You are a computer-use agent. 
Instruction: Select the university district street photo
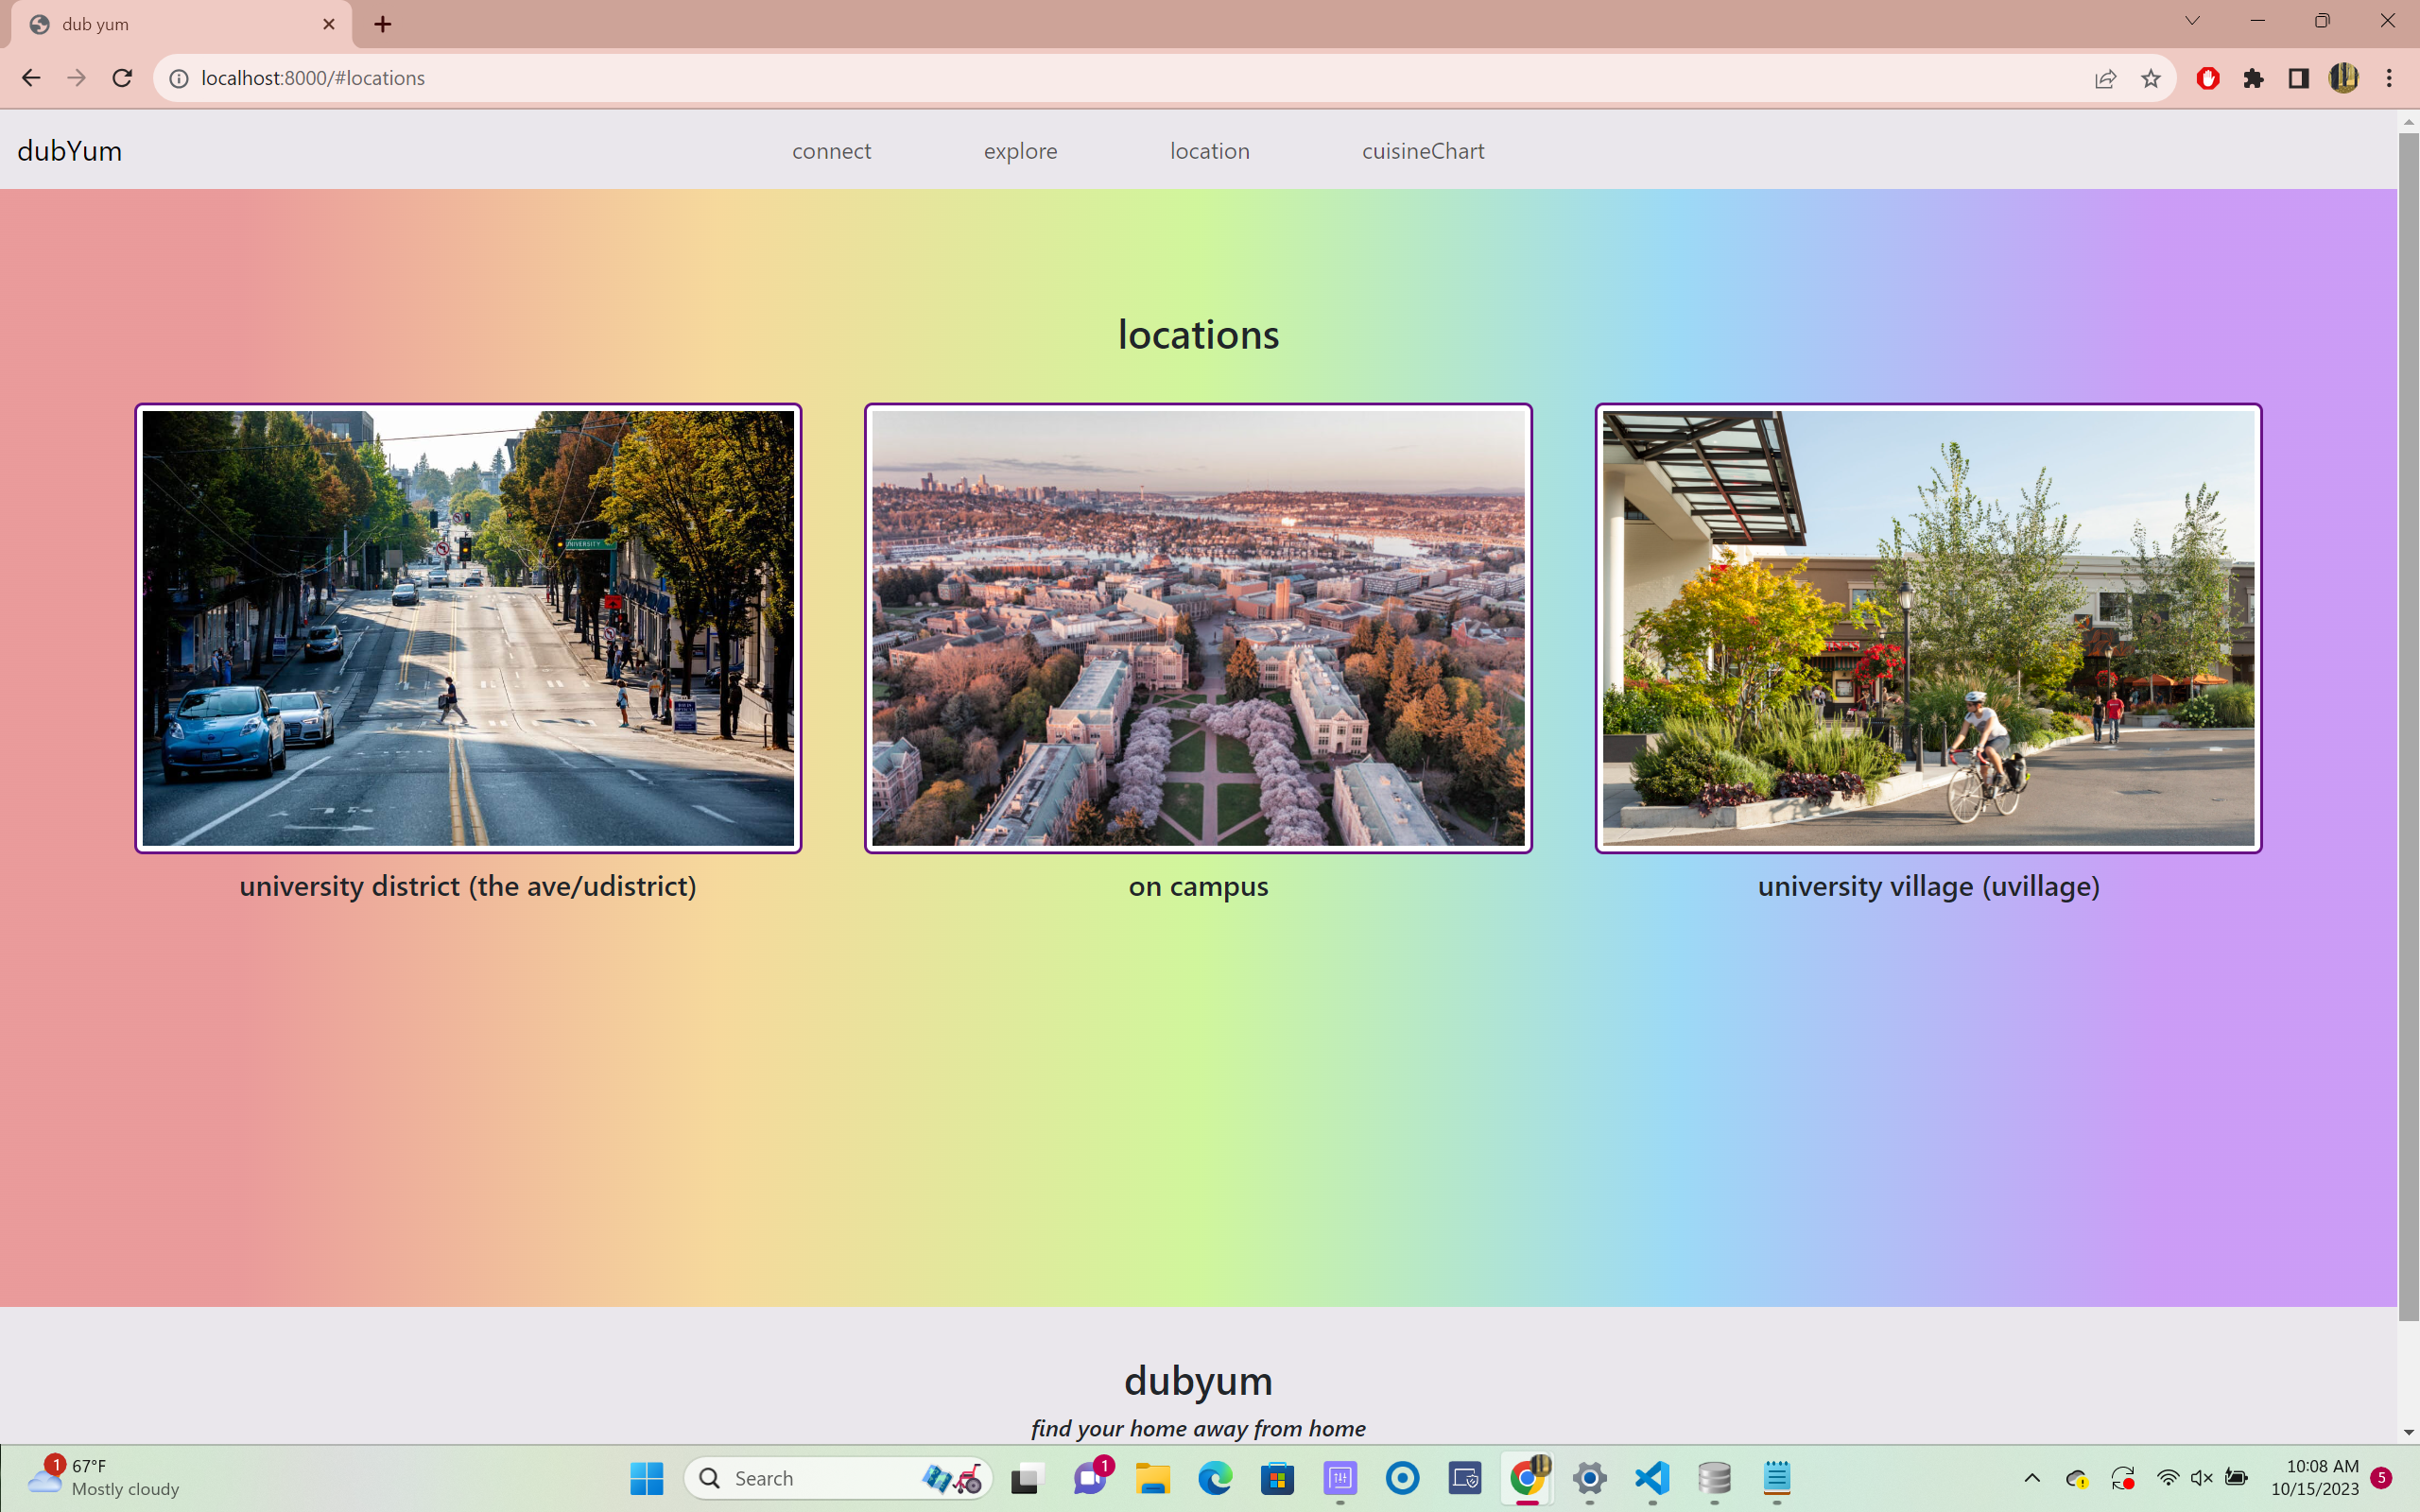coord(468,628)
